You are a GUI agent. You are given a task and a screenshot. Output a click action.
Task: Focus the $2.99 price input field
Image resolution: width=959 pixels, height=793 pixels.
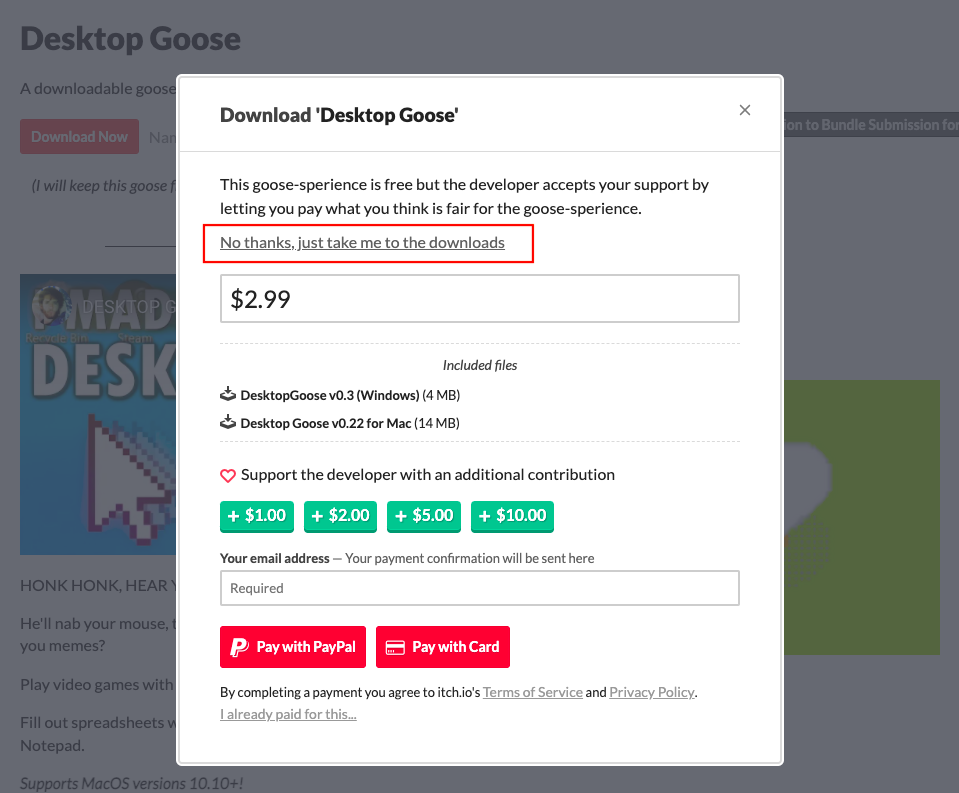tap(479, 299)
